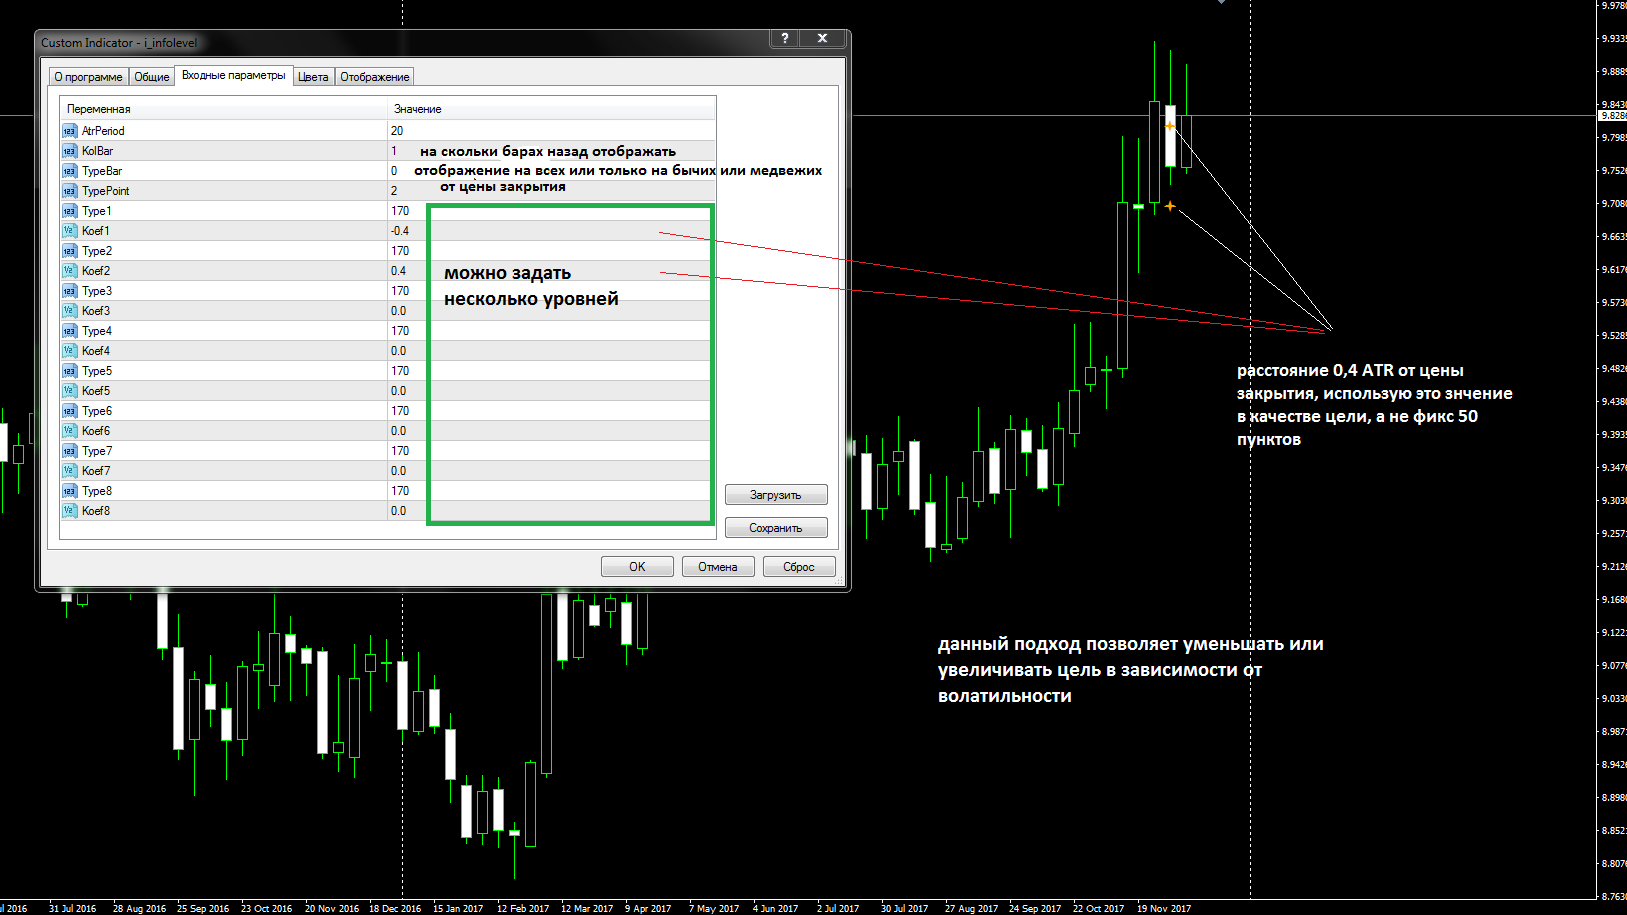This screenshot has width=1627, height=915.
Task: Click the Type8 integer icon
Action: click(x=69, y=491)
